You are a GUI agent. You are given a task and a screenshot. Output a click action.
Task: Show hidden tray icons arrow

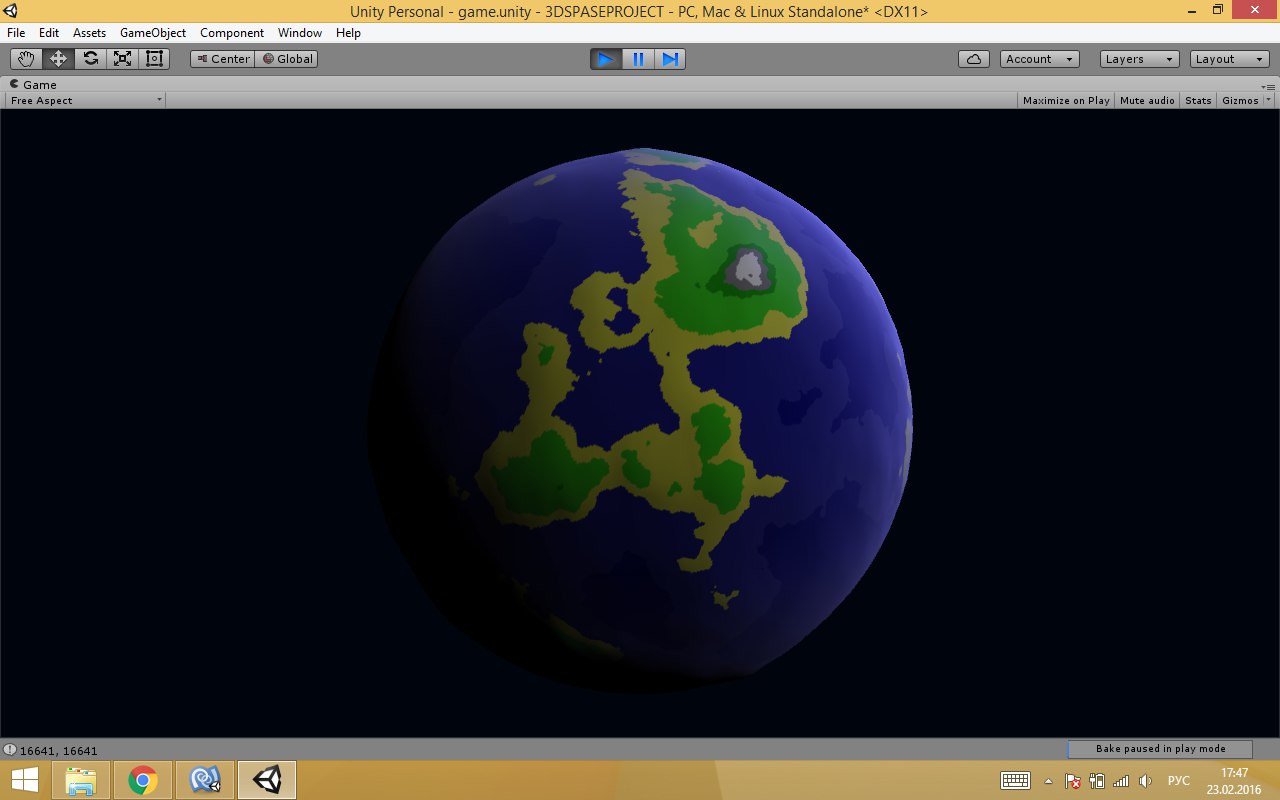(1048, 781)
